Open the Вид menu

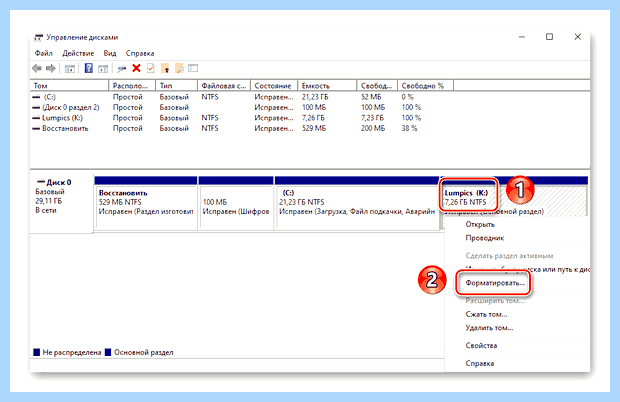[x=110, y=53]
